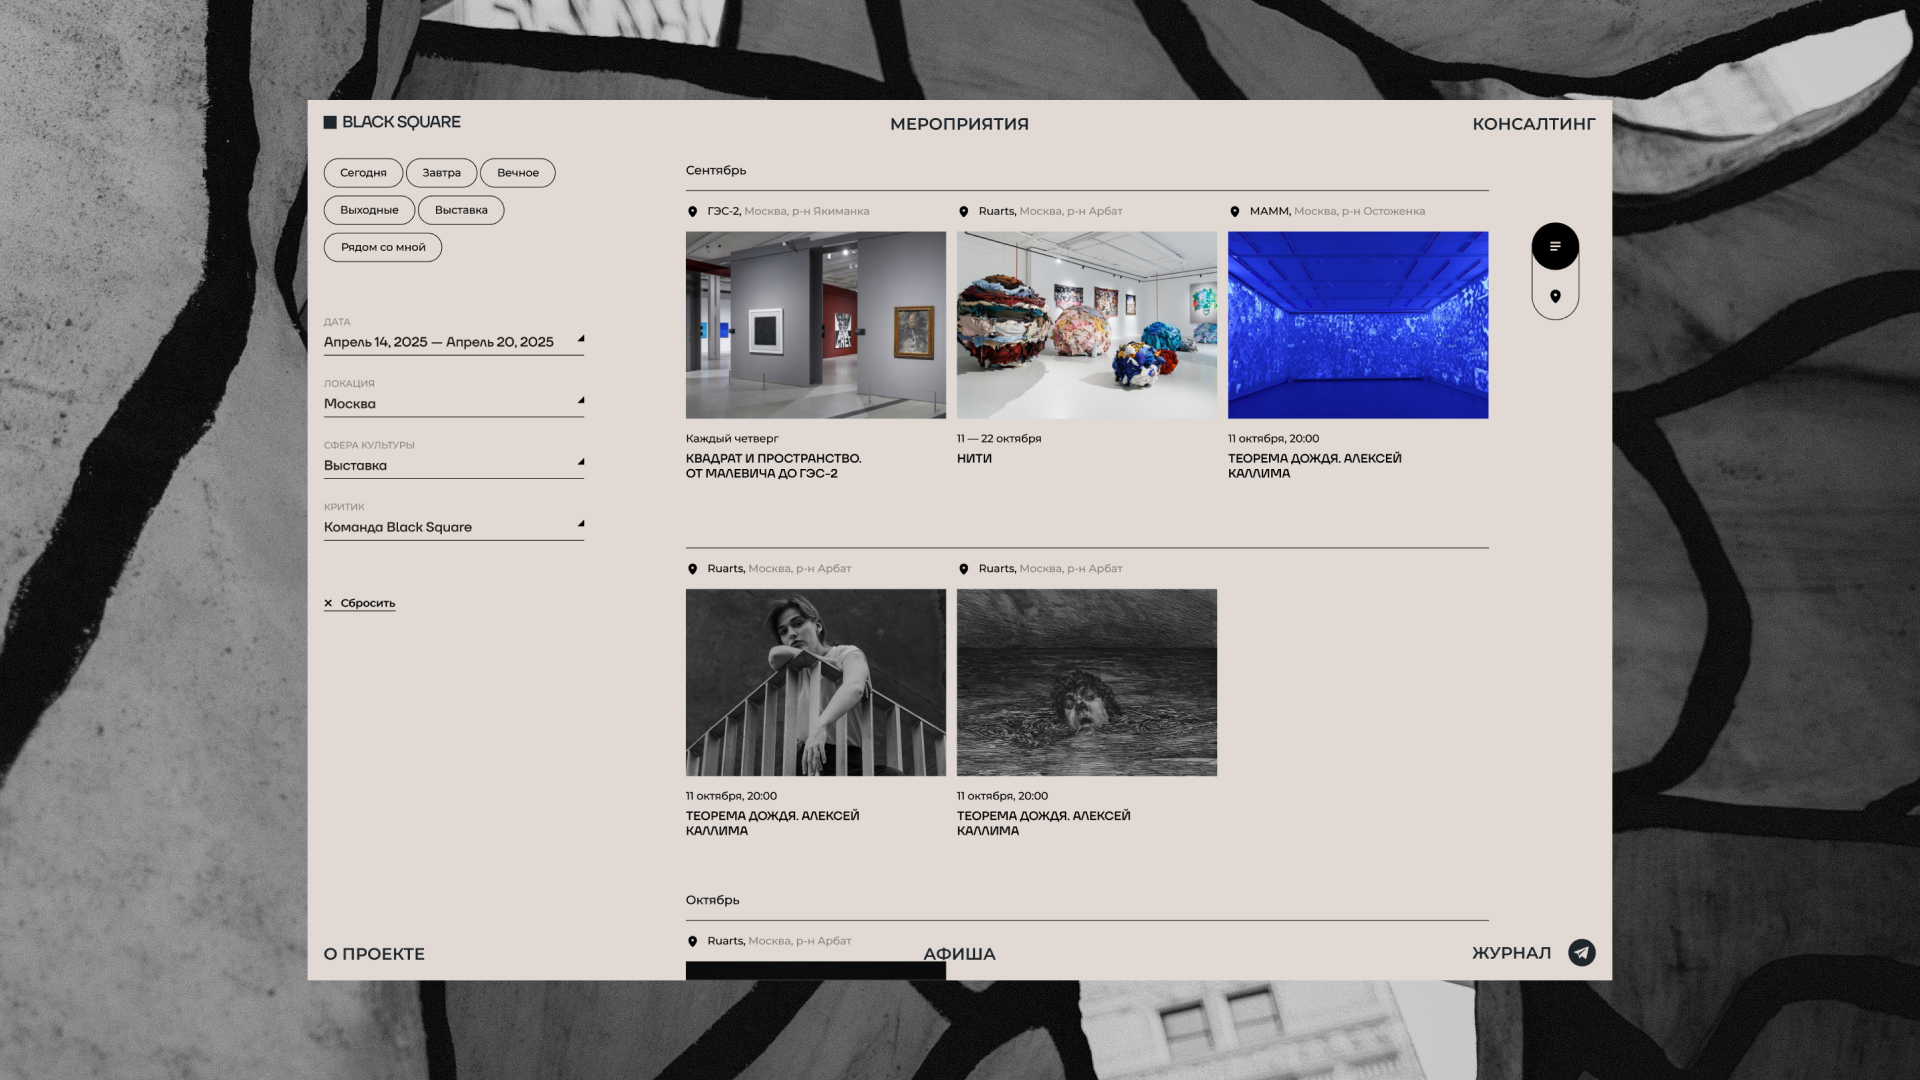1920x1080 pixels.
Task: Toggle the Вечное filter chip
Action: [518, 173]
